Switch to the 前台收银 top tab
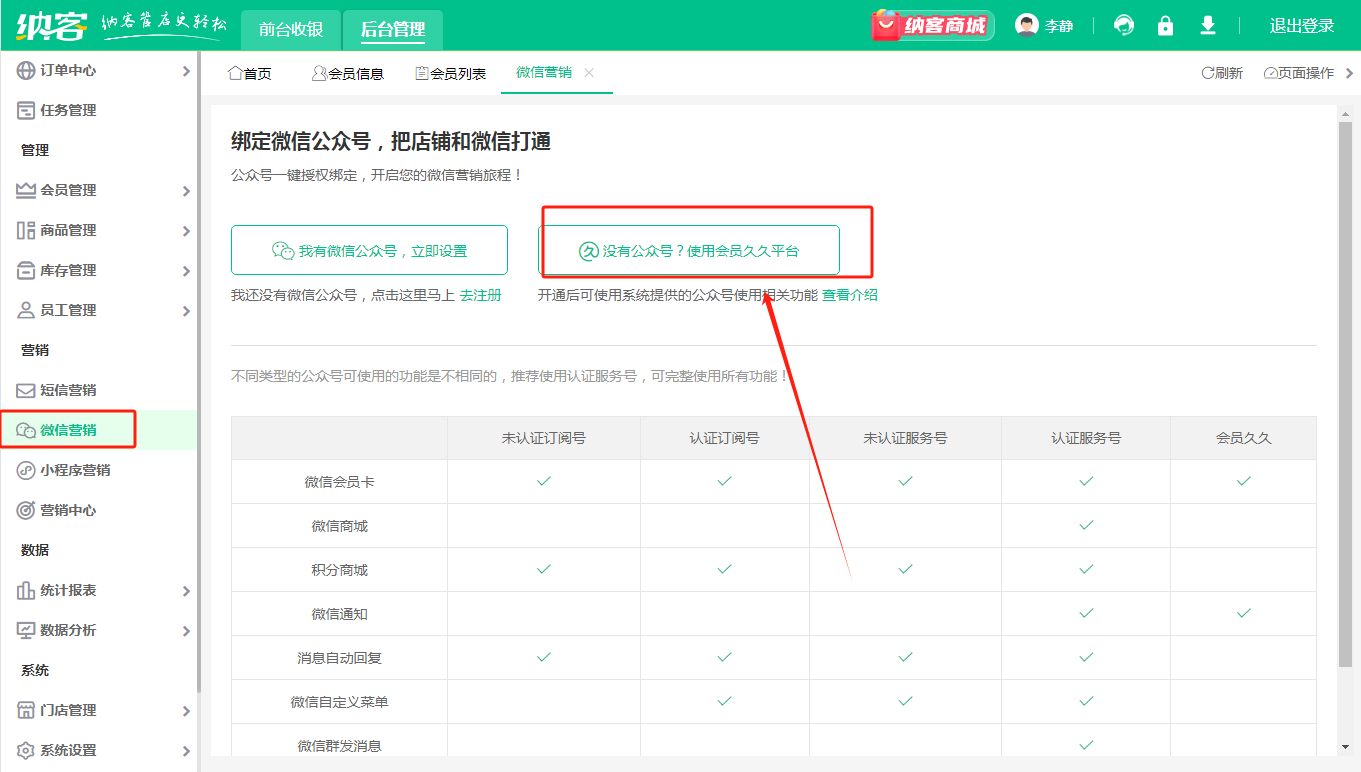This screenshot has height=772, width=1361. (x=291, y=29)
